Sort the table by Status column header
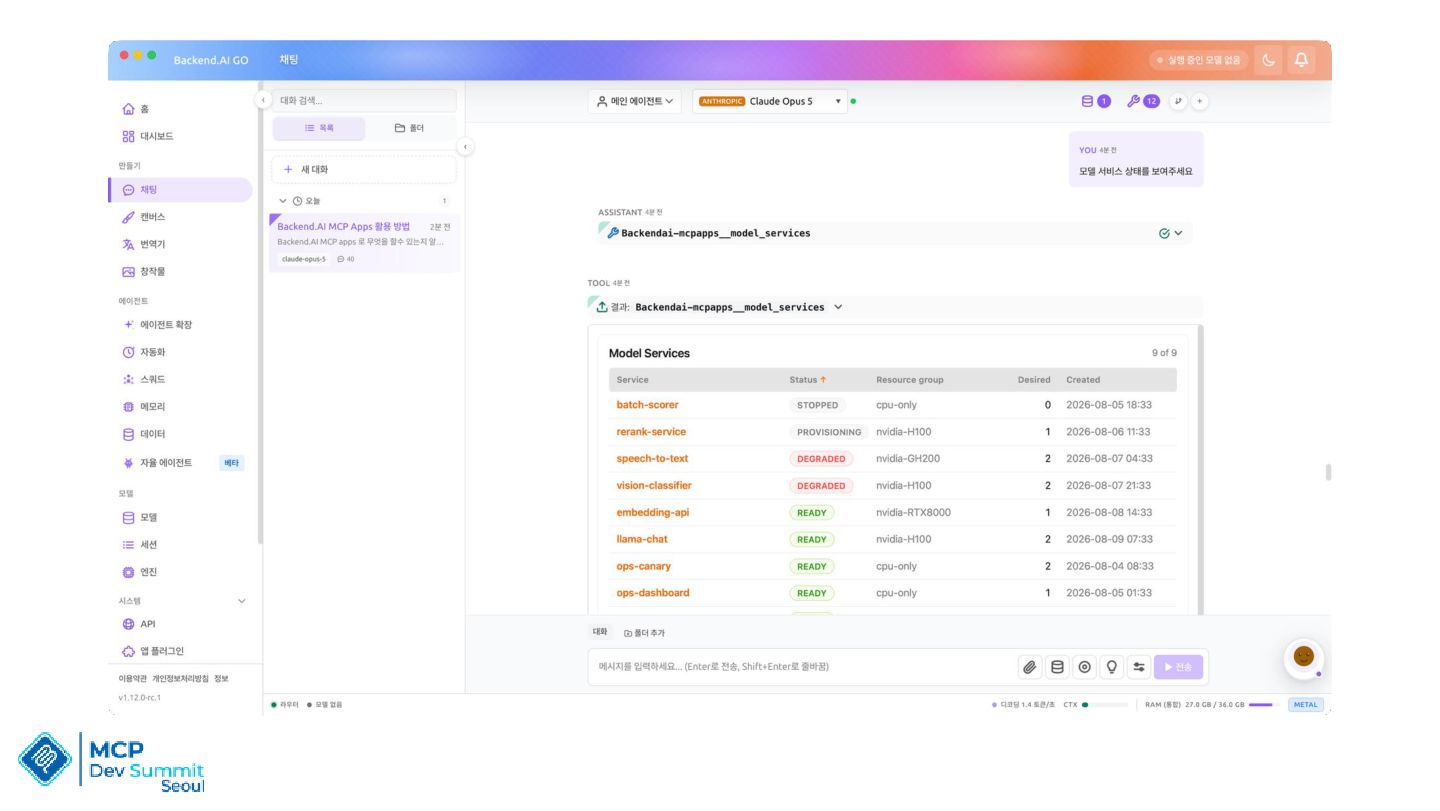 [x=808, y=380]
